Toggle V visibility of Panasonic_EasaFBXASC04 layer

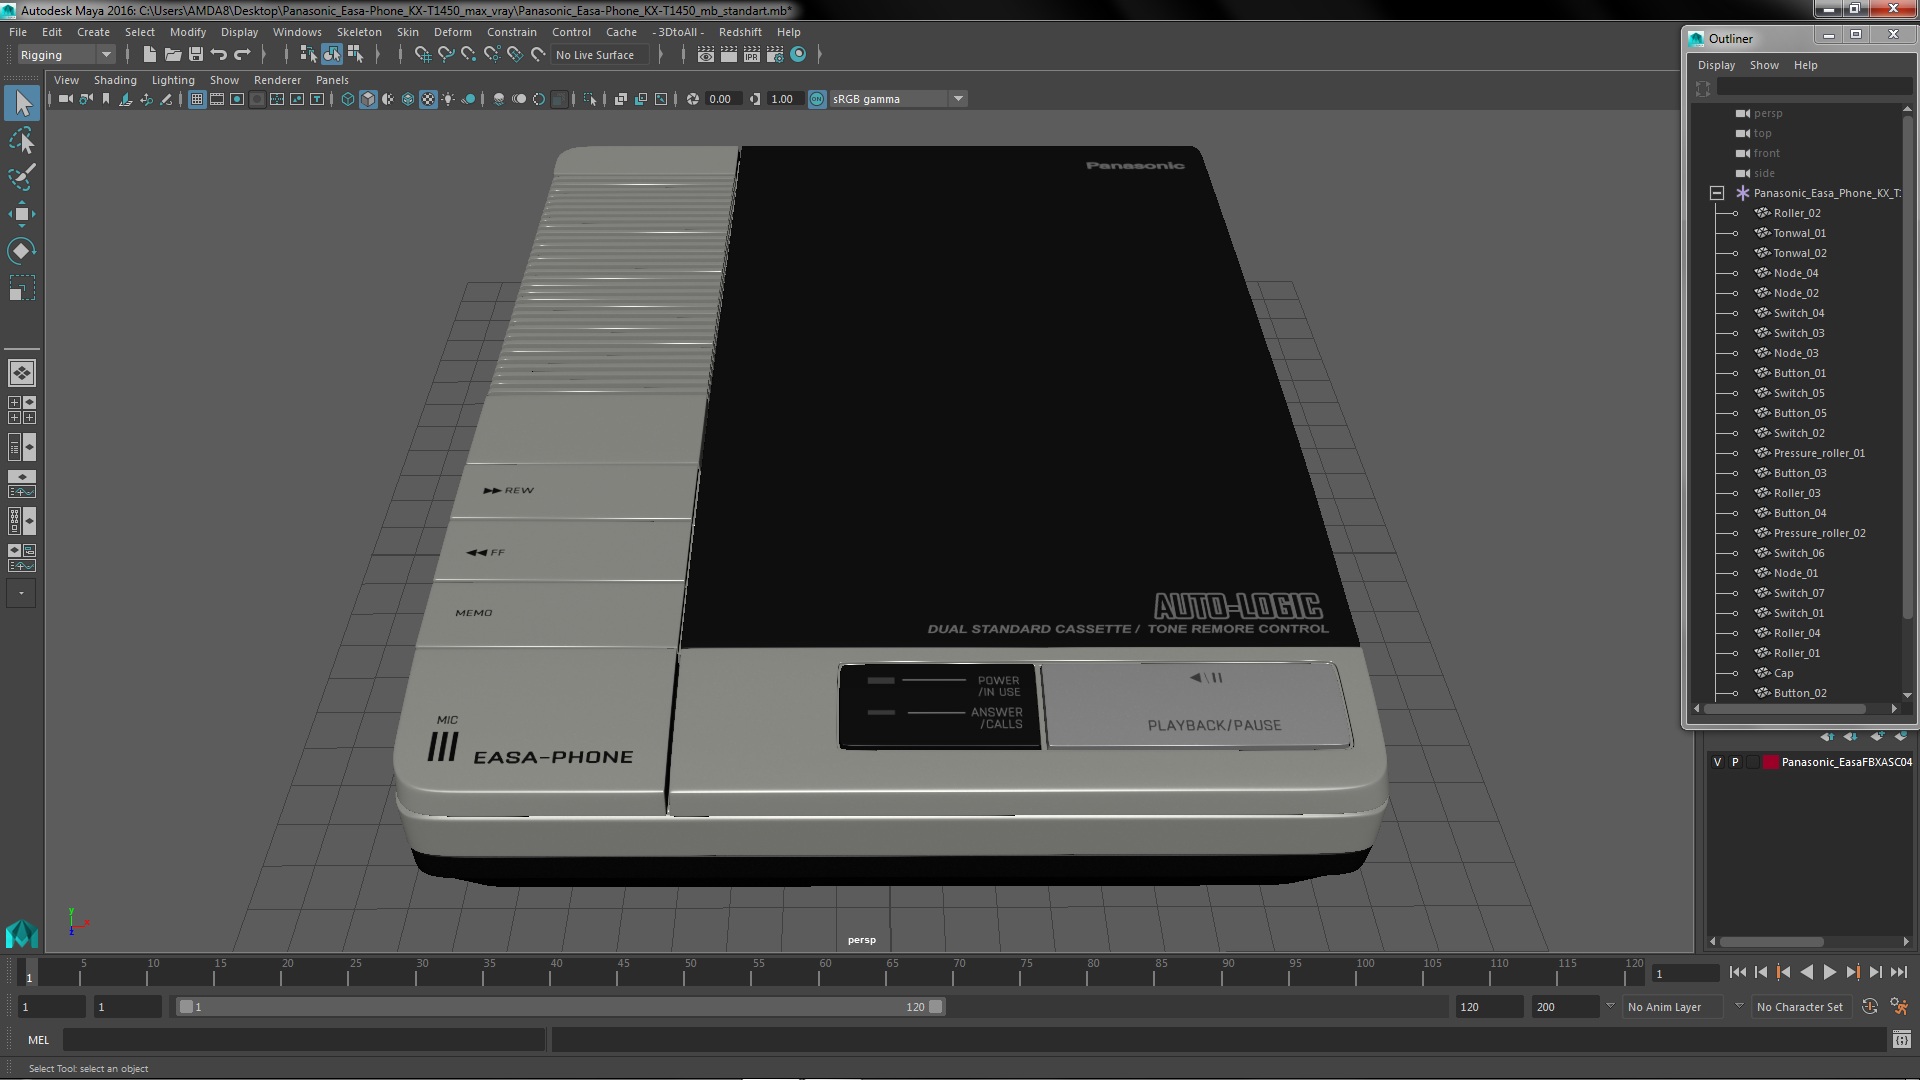click(x=1718, y=762)
